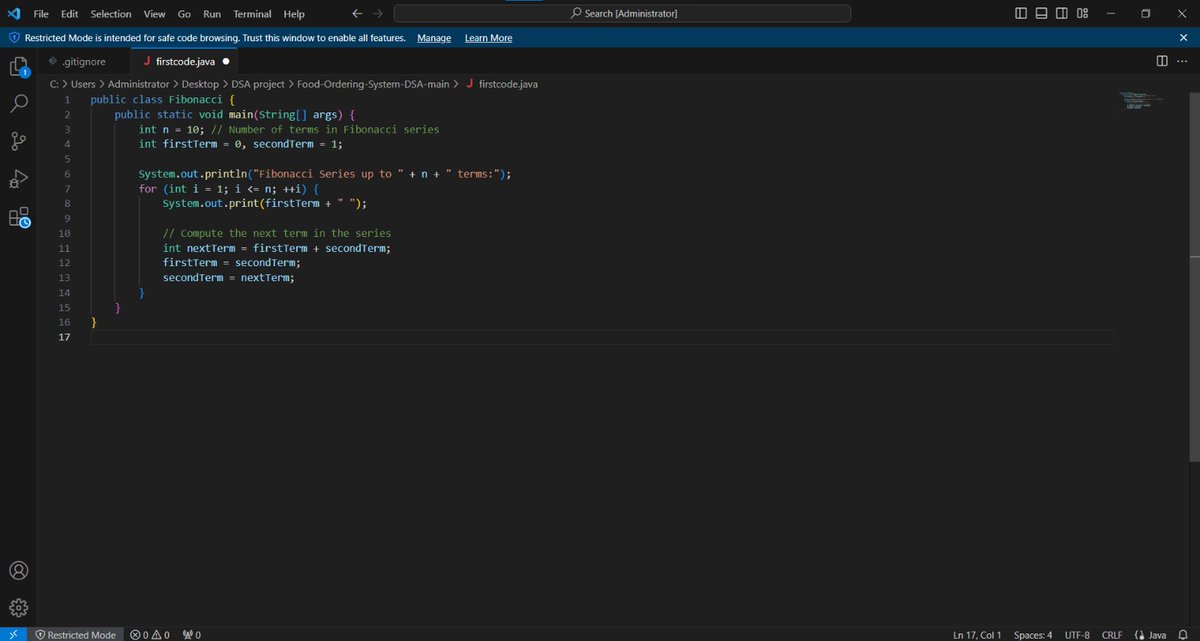Open the Help menu

[x=294, y=14]
